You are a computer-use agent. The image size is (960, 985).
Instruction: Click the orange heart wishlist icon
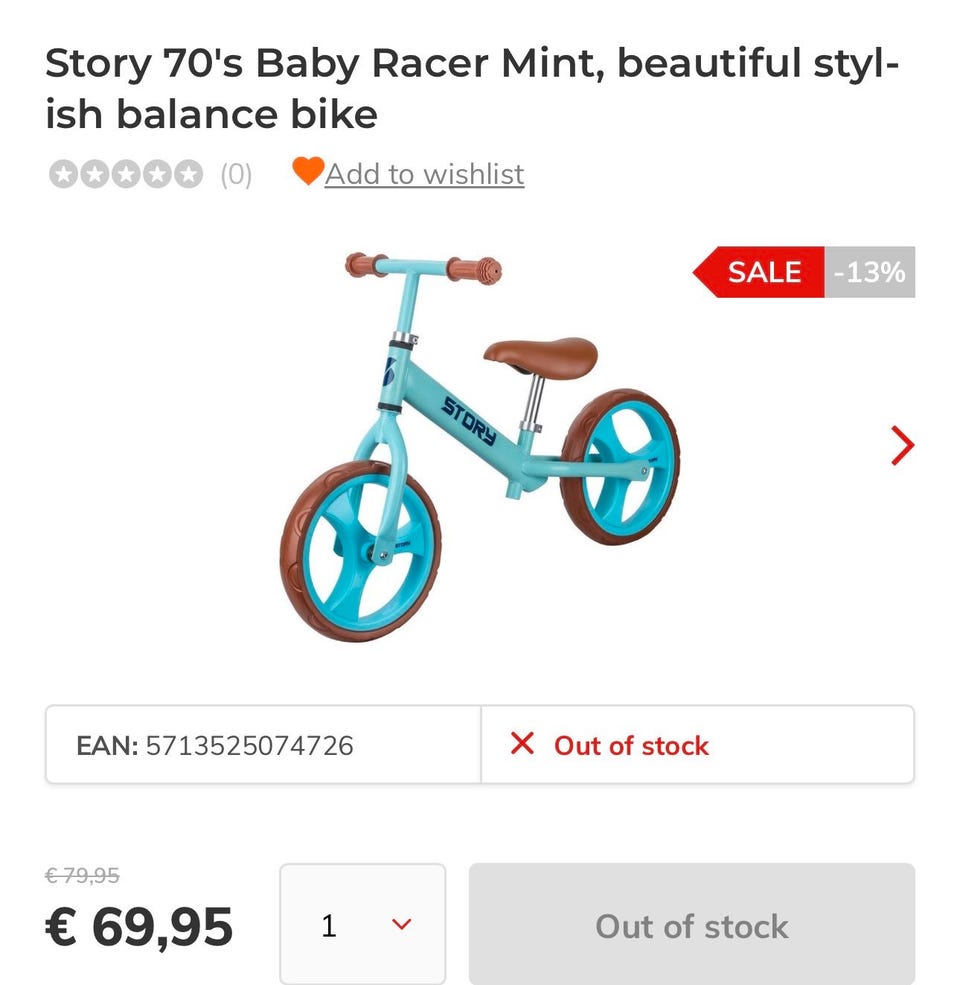click(x=308, y=172)
